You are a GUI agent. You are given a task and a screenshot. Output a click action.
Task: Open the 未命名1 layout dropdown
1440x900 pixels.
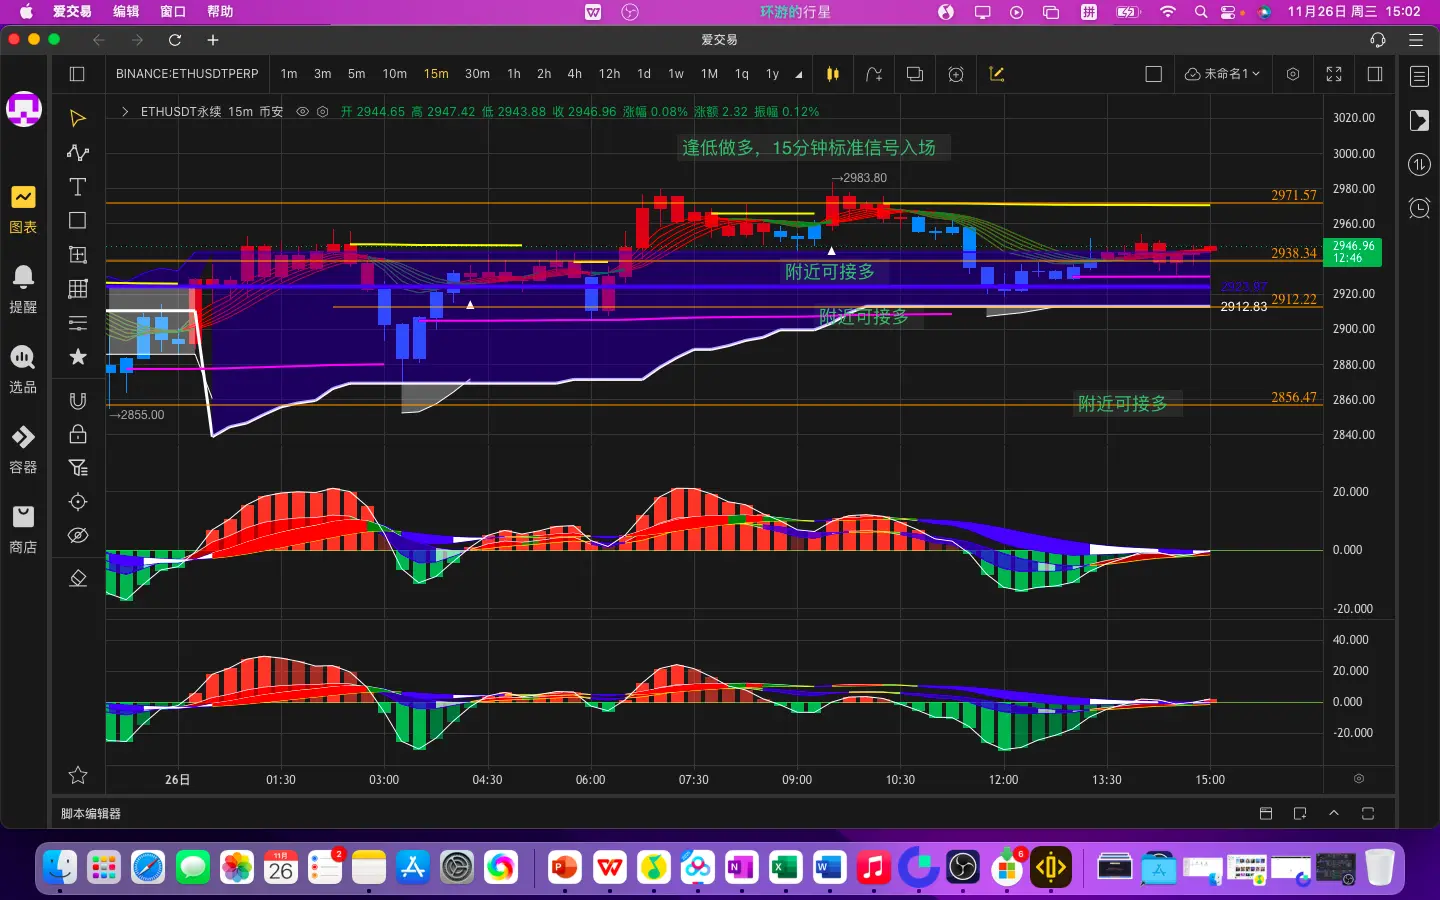pos(1222,74)
